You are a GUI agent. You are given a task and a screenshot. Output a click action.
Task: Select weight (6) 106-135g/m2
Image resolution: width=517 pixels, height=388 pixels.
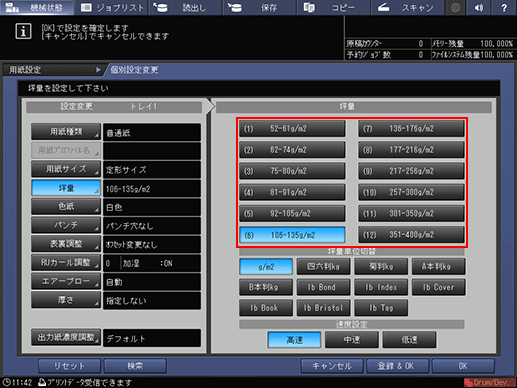[x=292, y=235]
